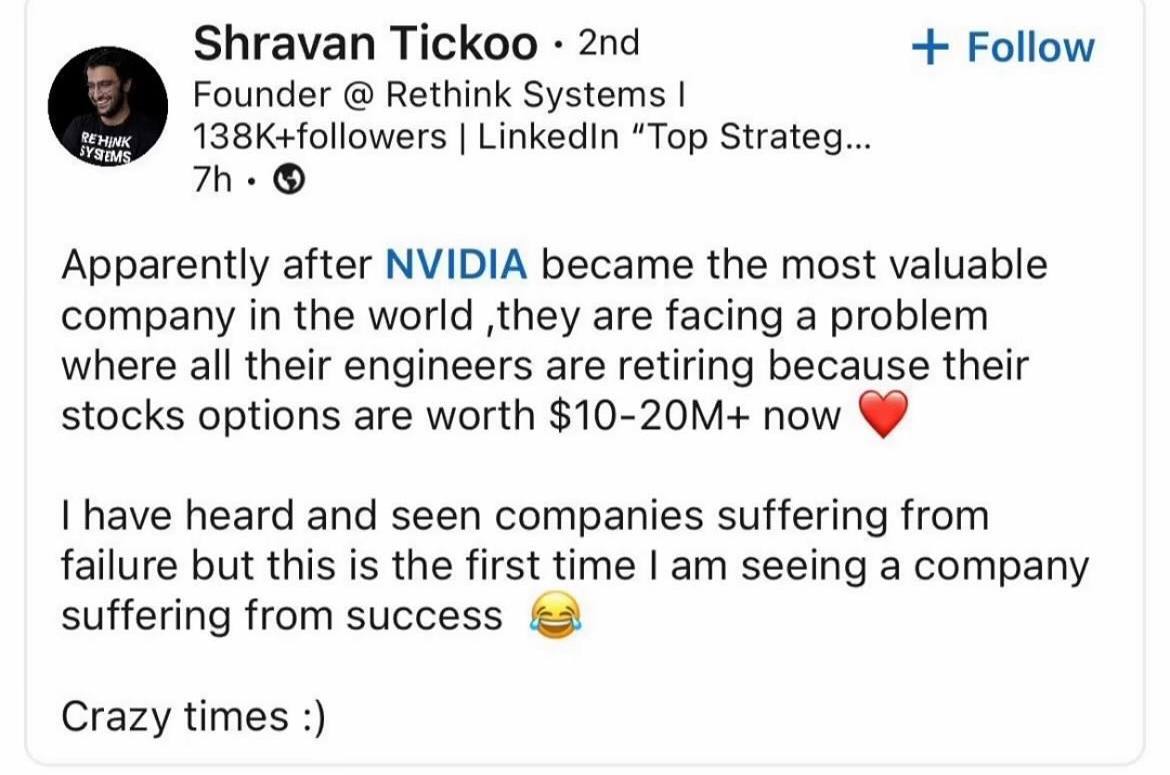Click the globe public visibility icon

click(x=289, y=180)
